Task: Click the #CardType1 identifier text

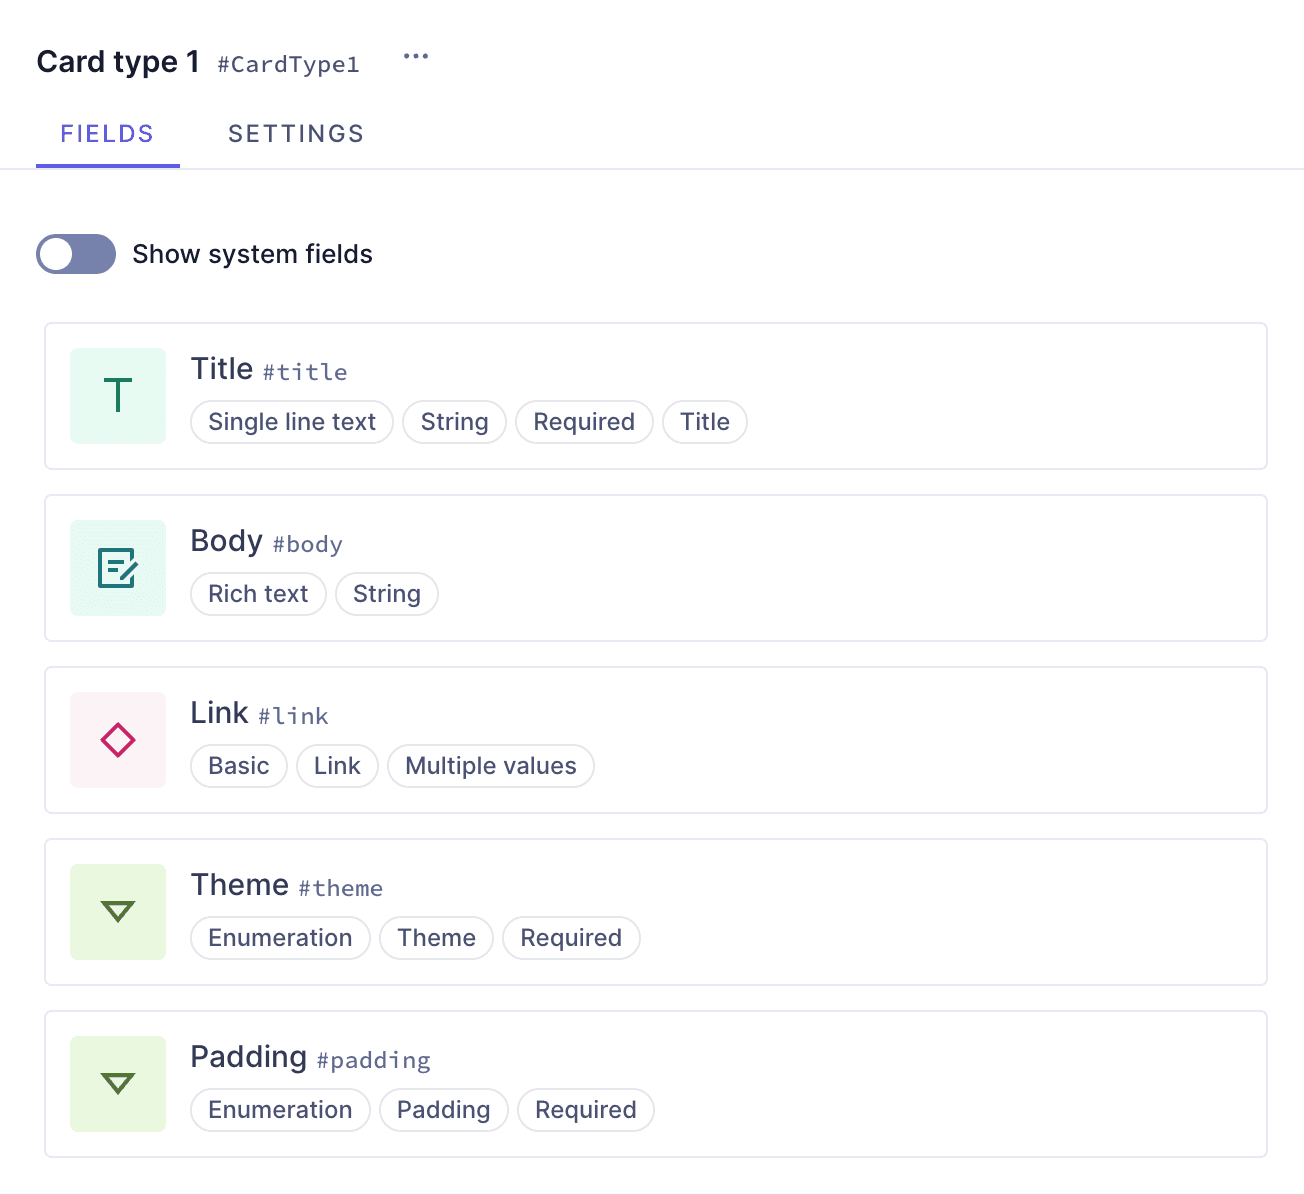Action: coord(288,65)
